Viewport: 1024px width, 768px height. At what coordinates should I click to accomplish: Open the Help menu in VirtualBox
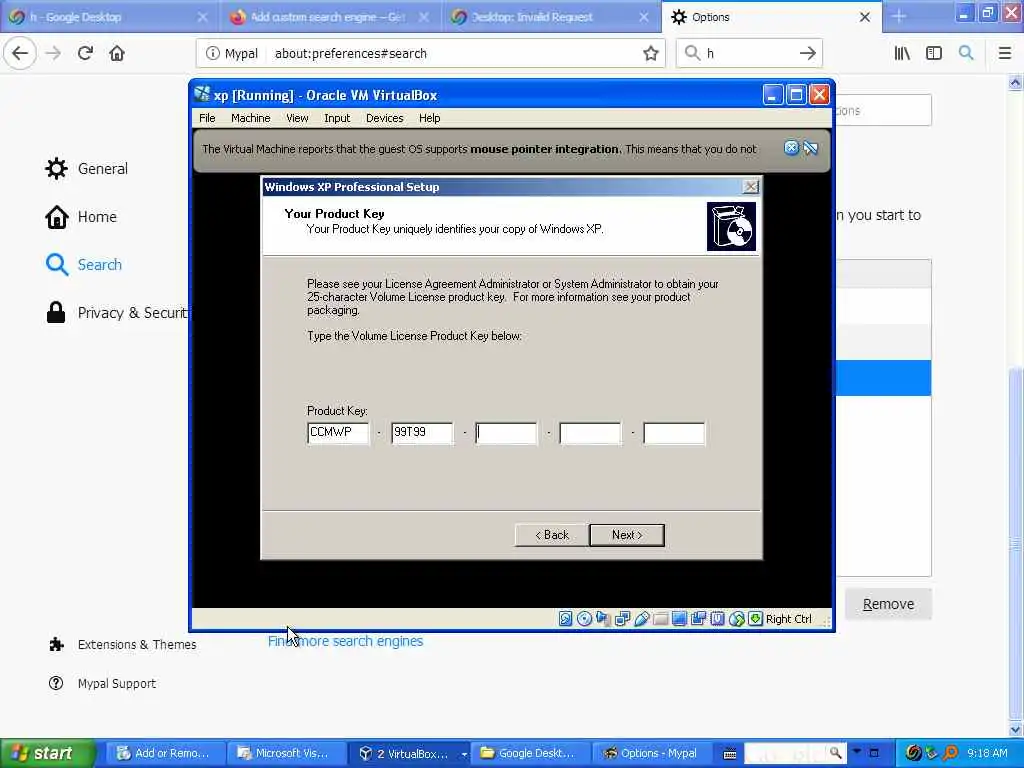click(430, 118)
